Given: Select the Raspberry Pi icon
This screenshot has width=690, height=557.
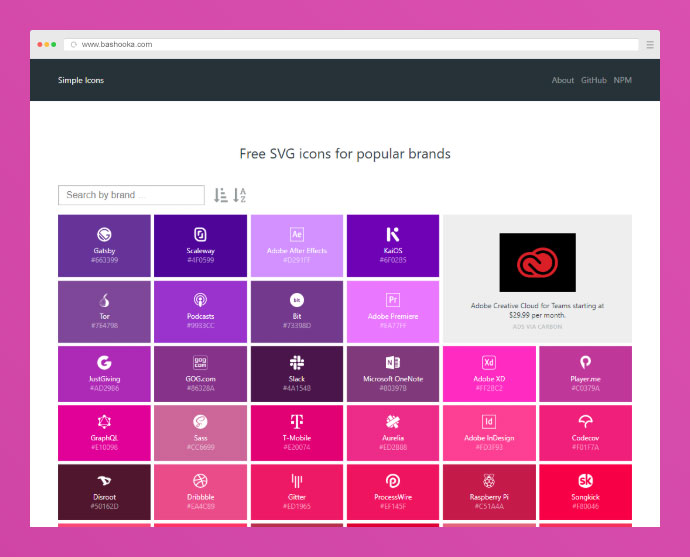Looking at the screenshot, I should [489, 480].
